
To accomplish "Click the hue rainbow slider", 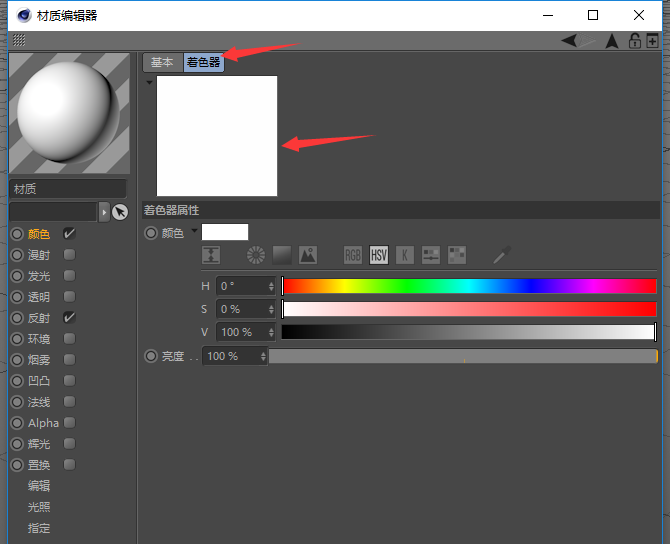I will click(469, 286).
